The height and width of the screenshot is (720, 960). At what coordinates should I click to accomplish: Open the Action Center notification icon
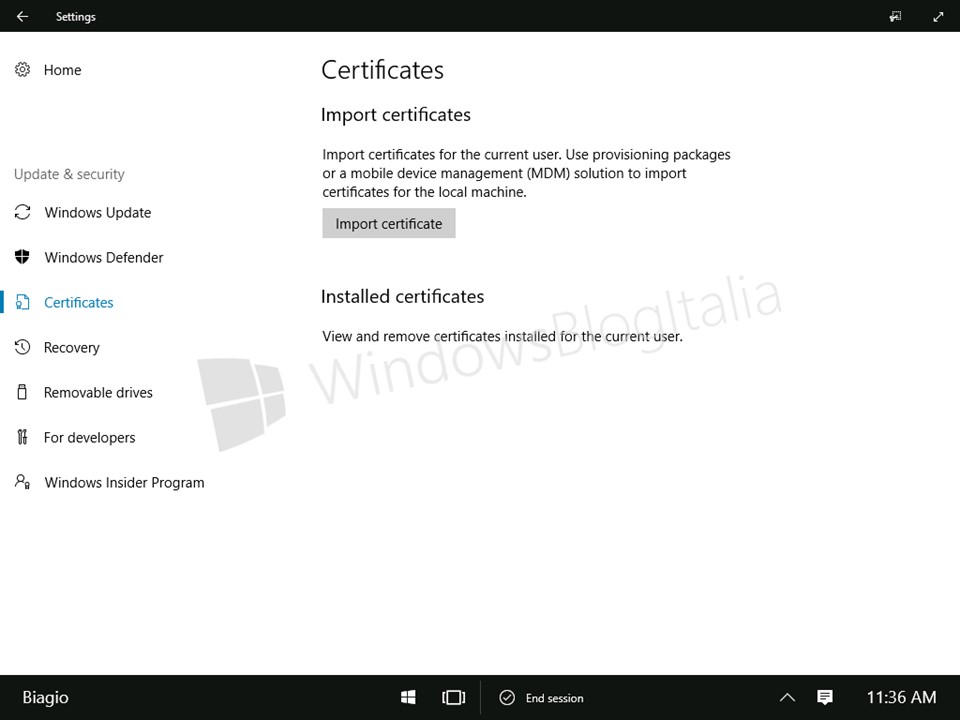[x=825, y=697]
